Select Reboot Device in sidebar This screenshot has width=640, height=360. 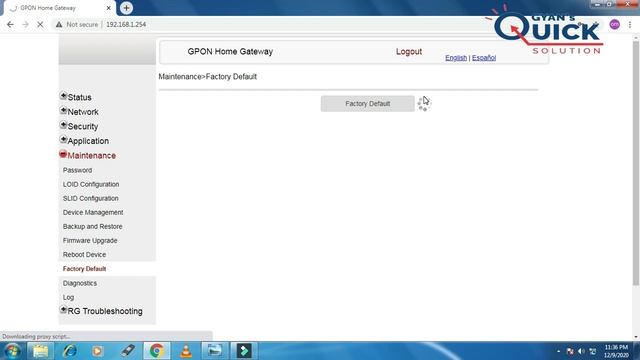(84, 255)
